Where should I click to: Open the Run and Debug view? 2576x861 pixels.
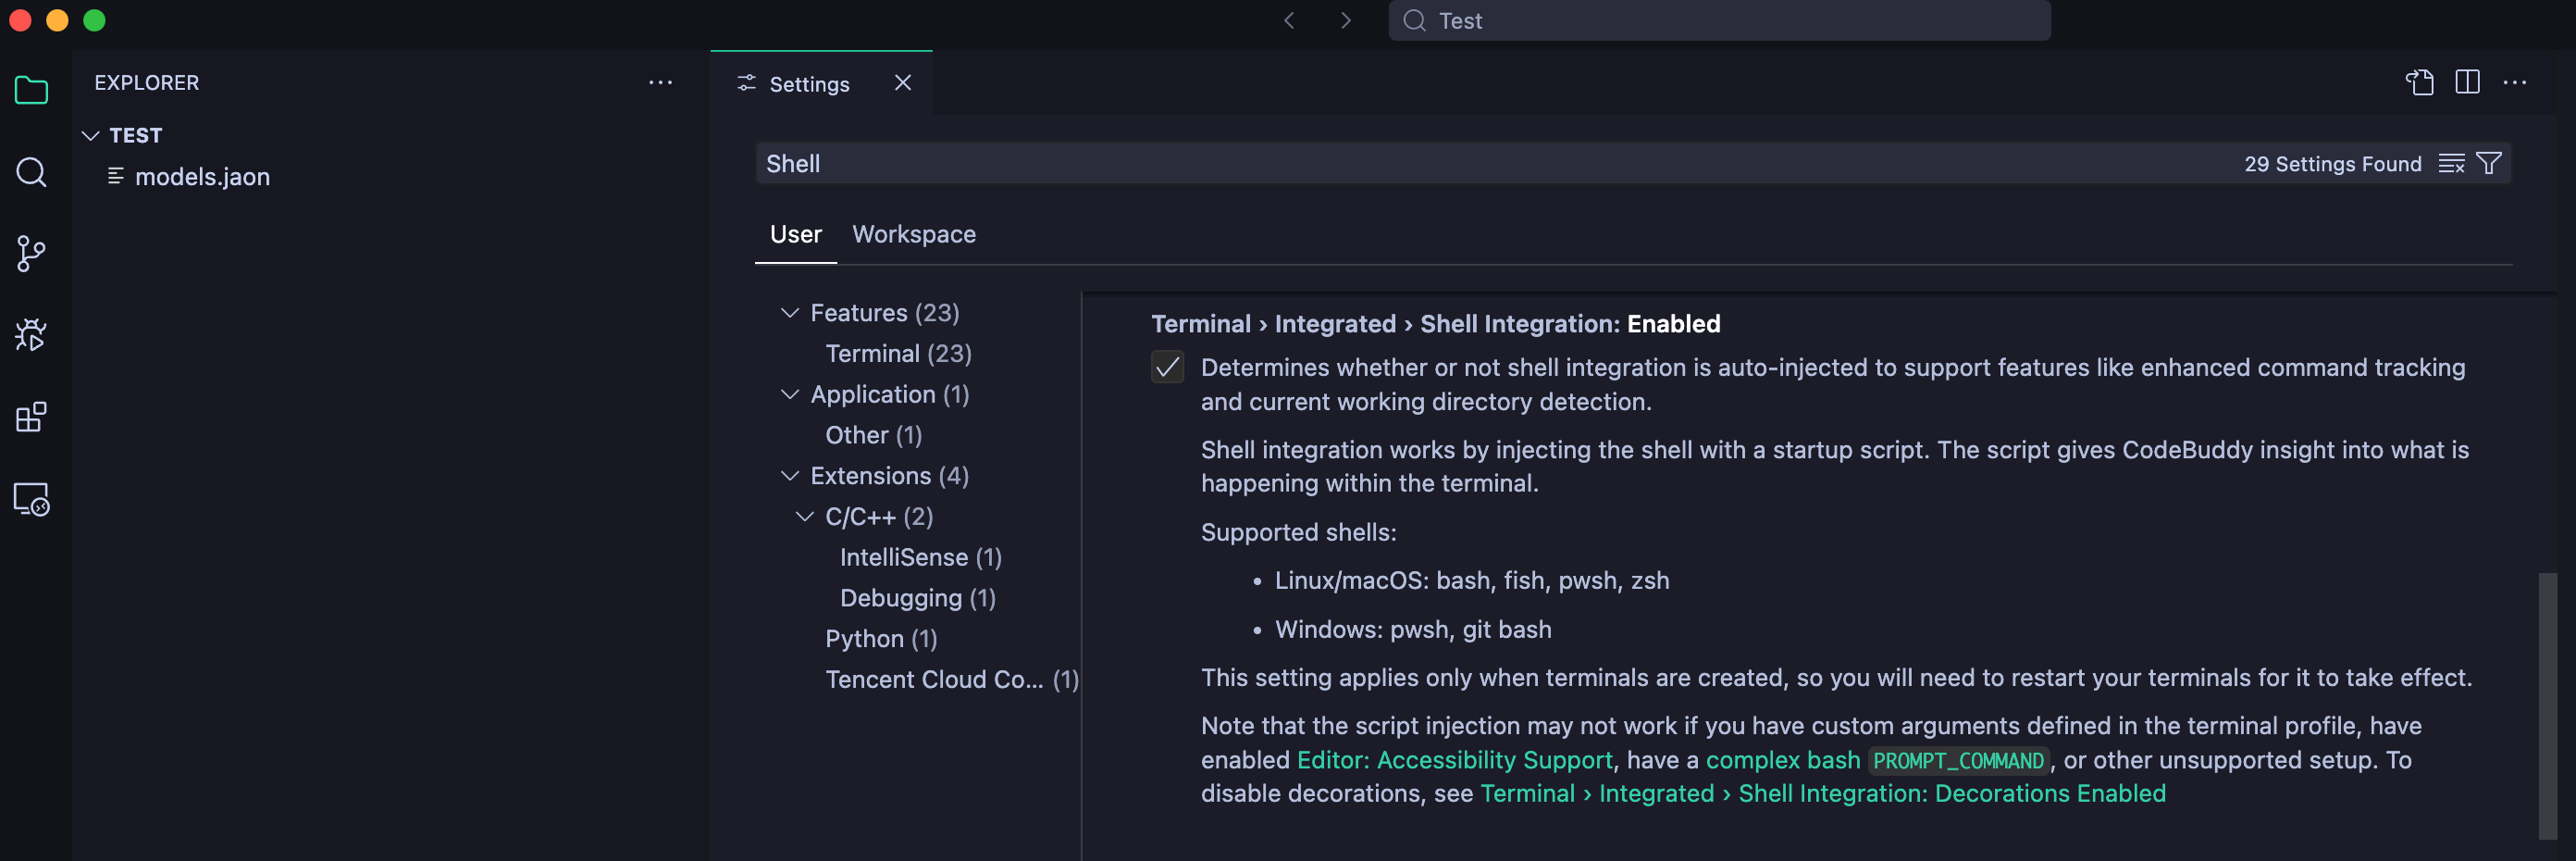pos(32,336)
